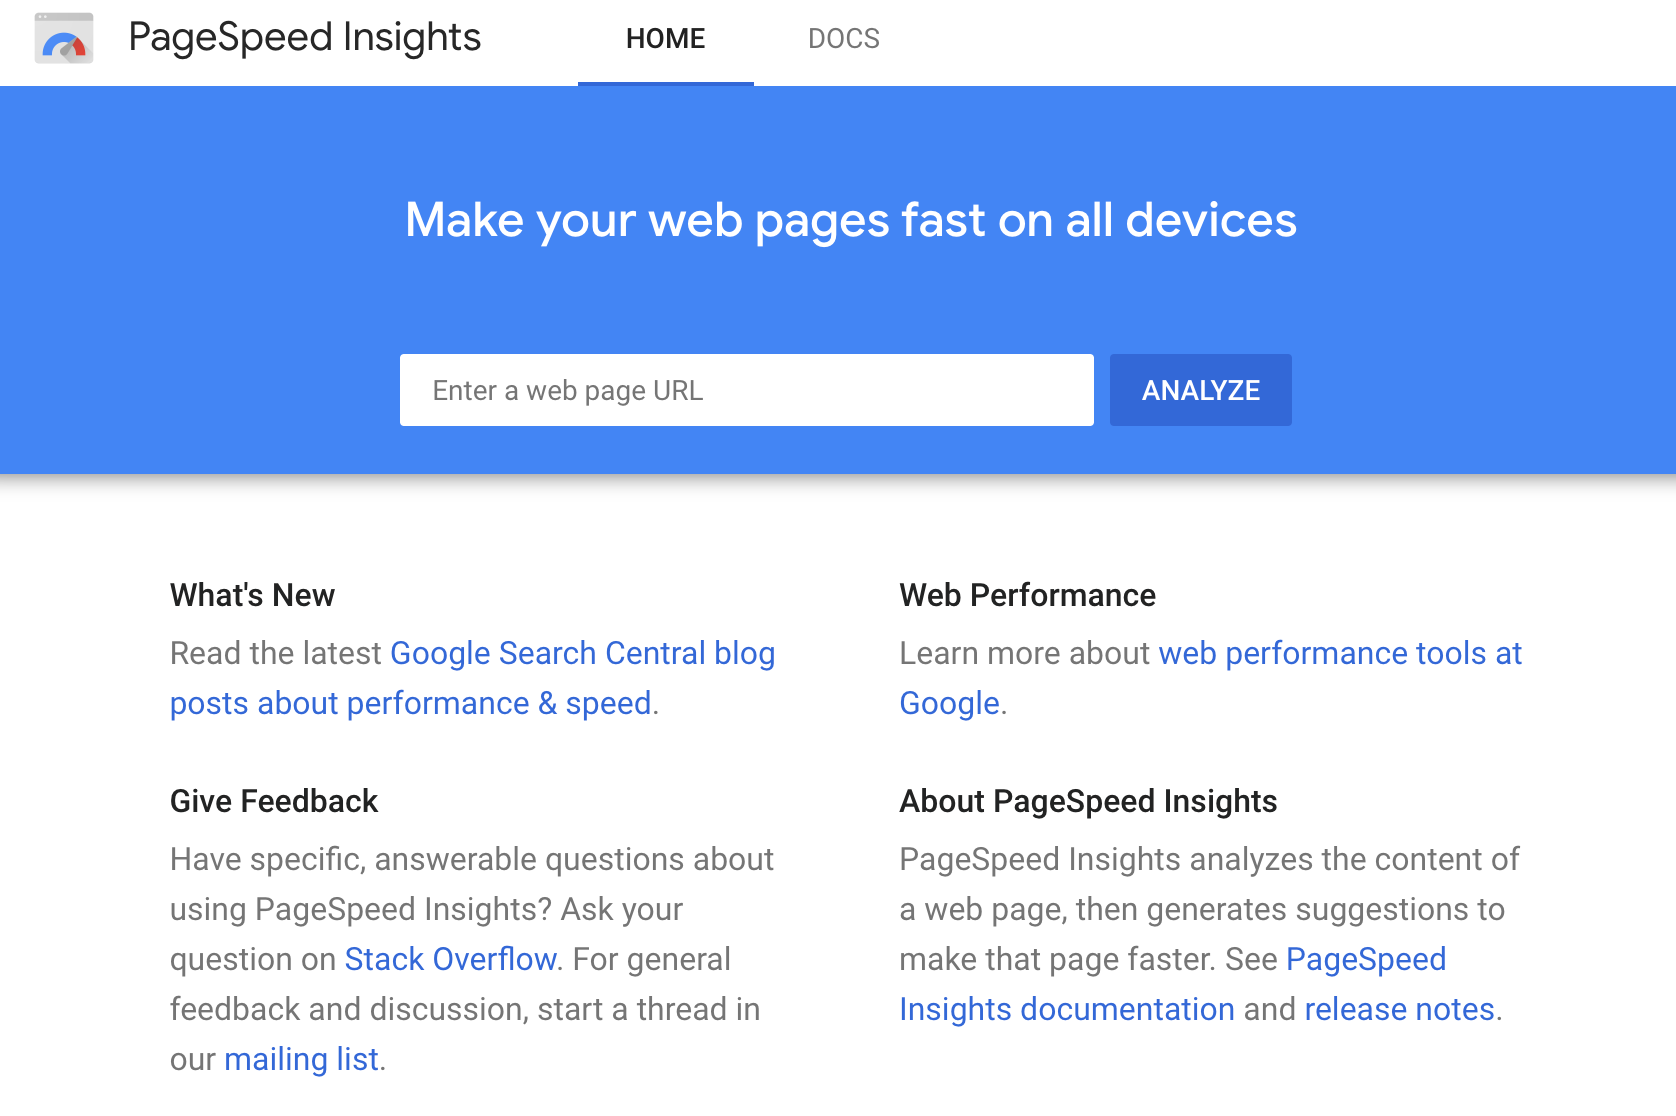Screen dimensions: 1676x1116
Task: View the "release notes" link
Action: point(1398,1009)
